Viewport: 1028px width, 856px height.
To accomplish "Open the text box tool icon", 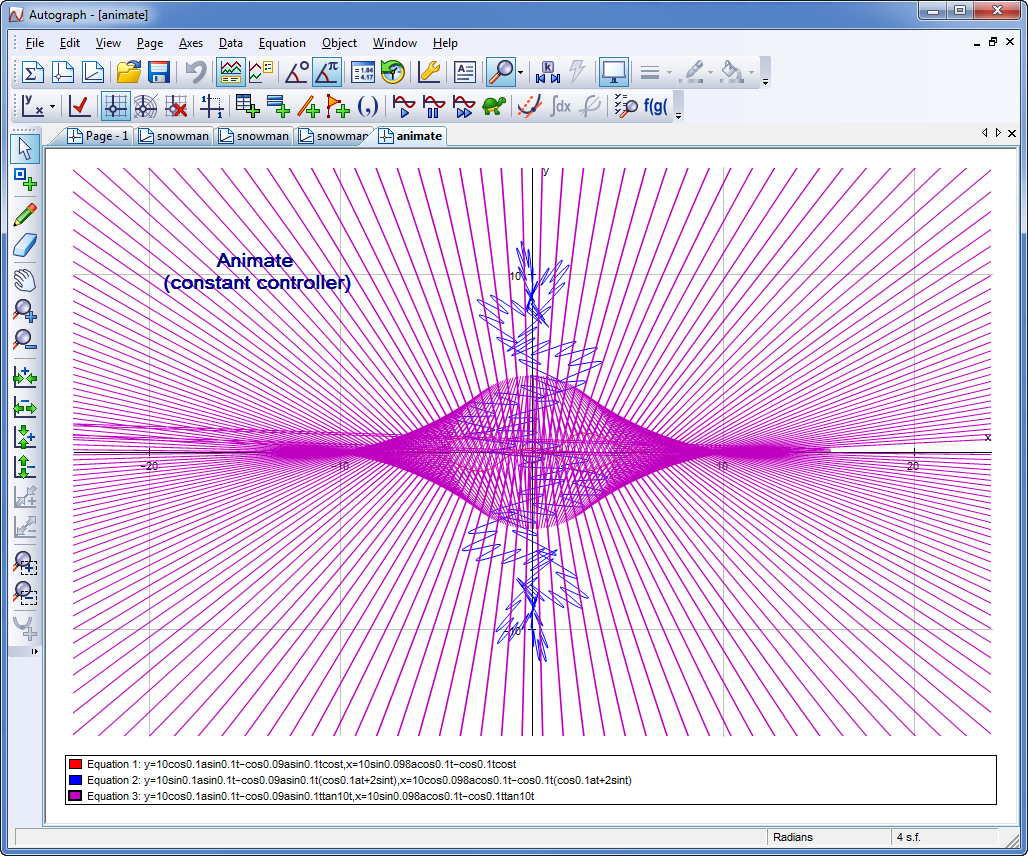I will [464, 72].
